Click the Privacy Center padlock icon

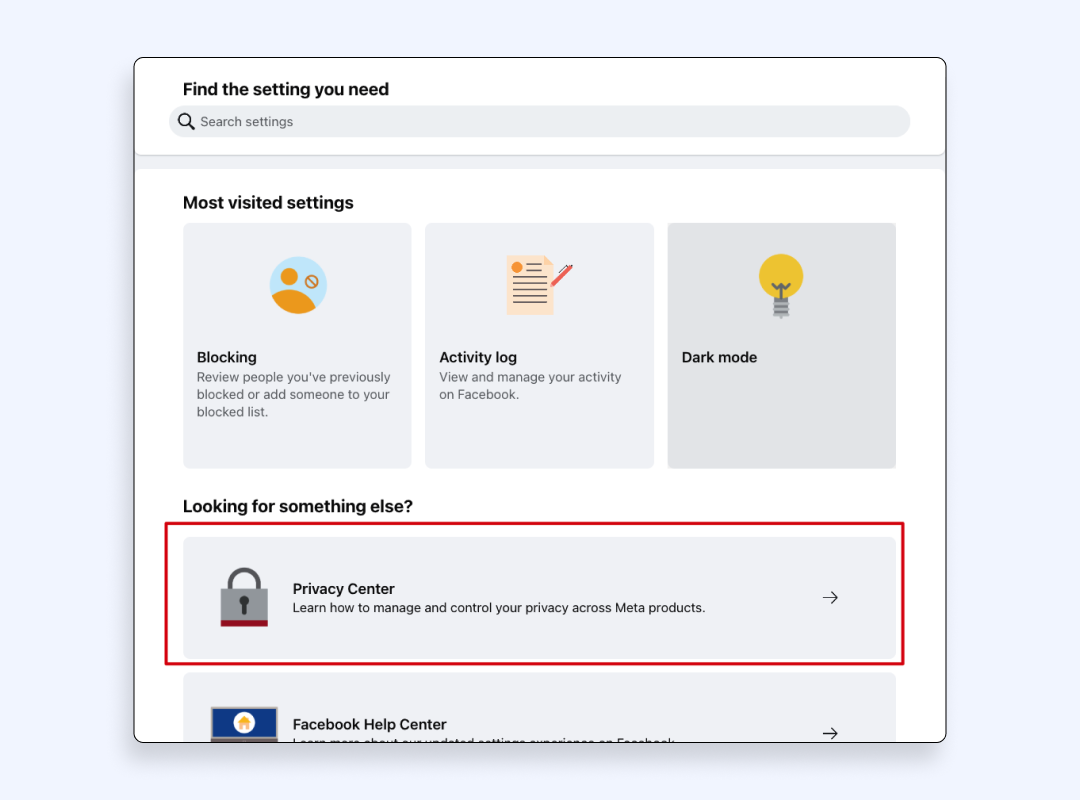coord(244,597)
